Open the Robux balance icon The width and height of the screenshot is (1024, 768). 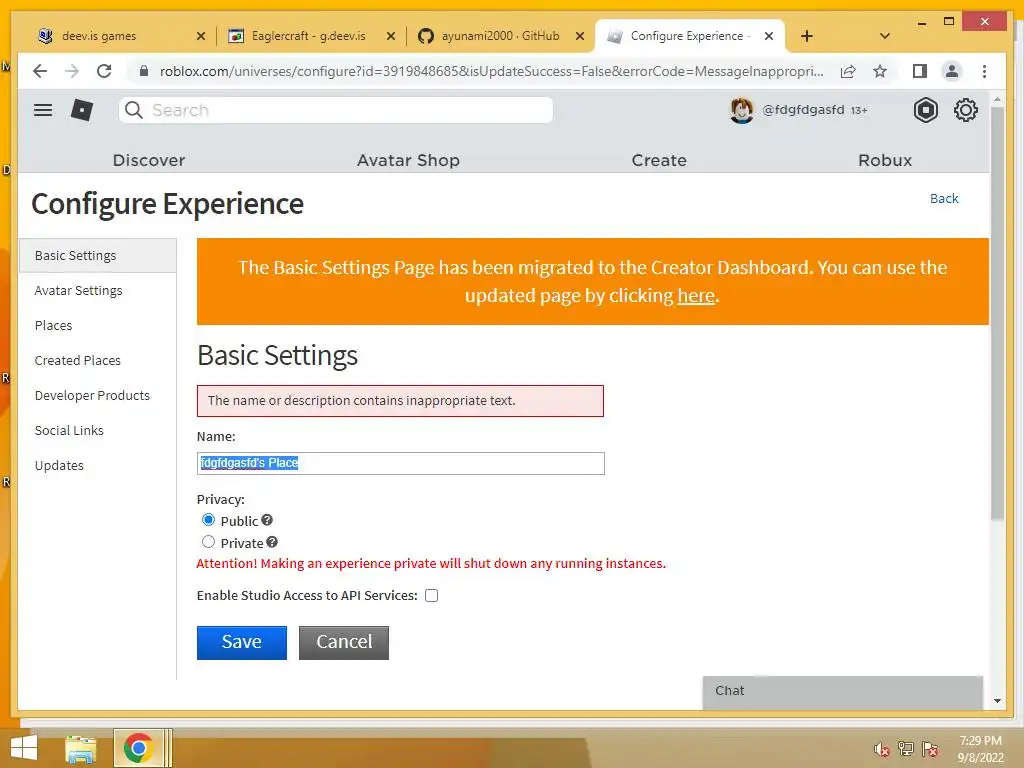point(925,110)
